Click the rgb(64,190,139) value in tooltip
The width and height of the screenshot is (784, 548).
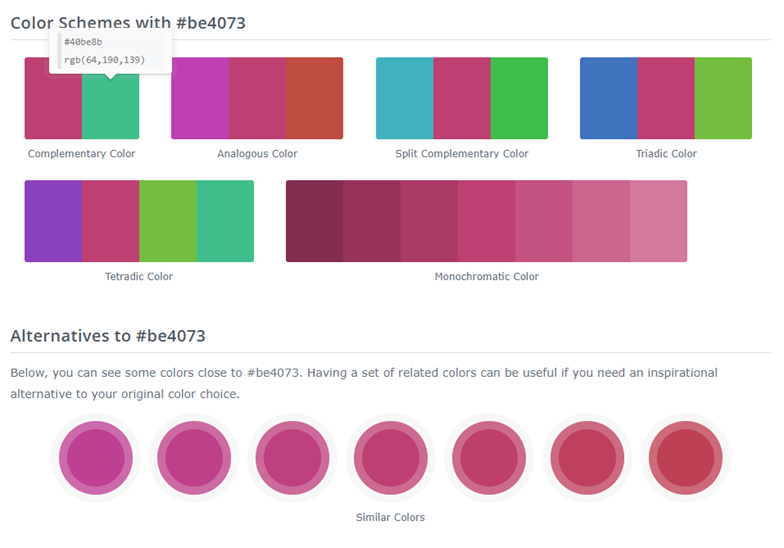point(104,60)
